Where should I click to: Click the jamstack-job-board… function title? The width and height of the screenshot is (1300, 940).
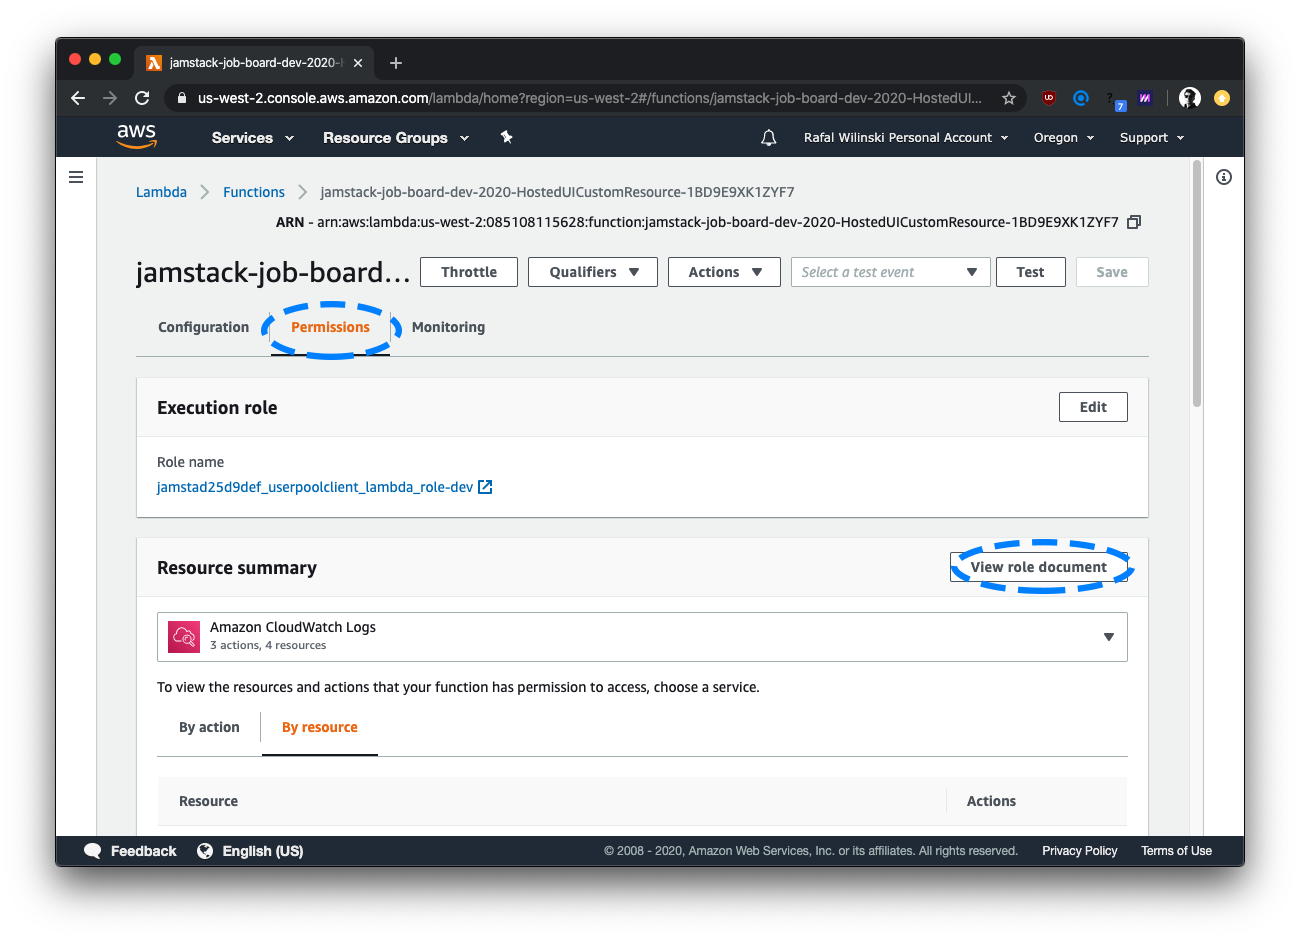pyautogui.click(x=273, y=272)
